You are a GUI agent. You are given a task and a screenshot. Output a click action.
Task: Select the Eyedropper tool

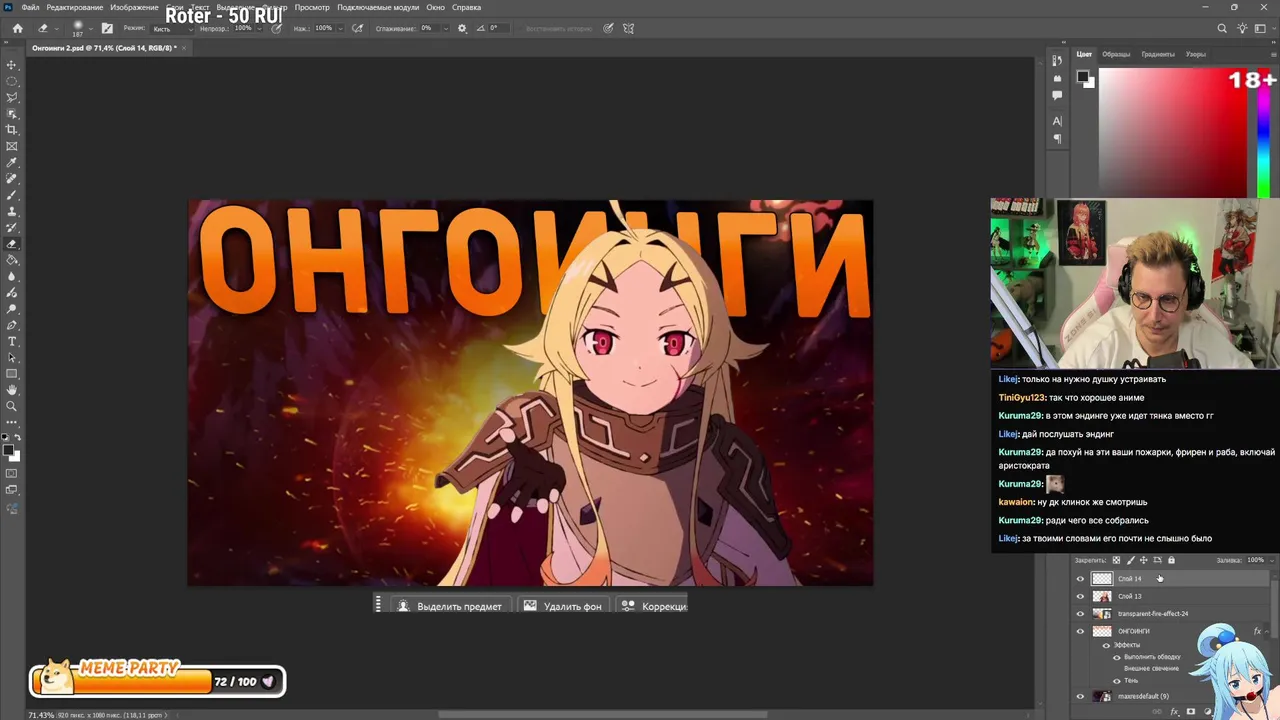point(12,162)
